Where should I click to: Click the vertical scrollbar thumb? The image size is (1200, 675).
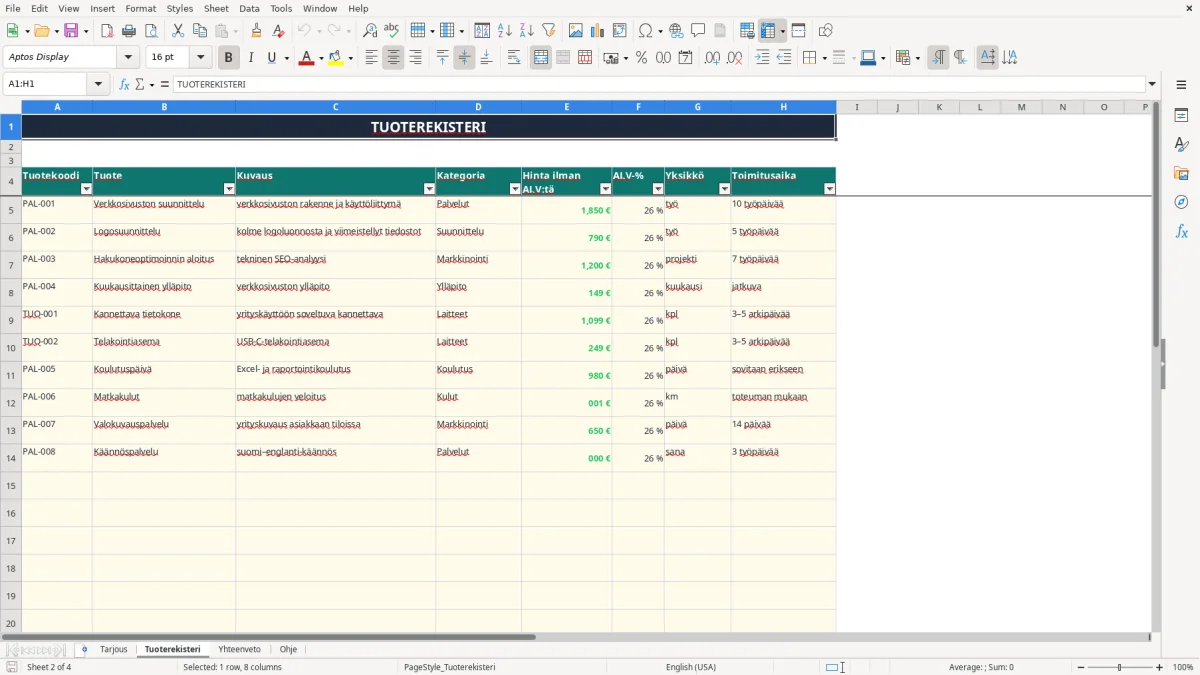click(1156, 225)
